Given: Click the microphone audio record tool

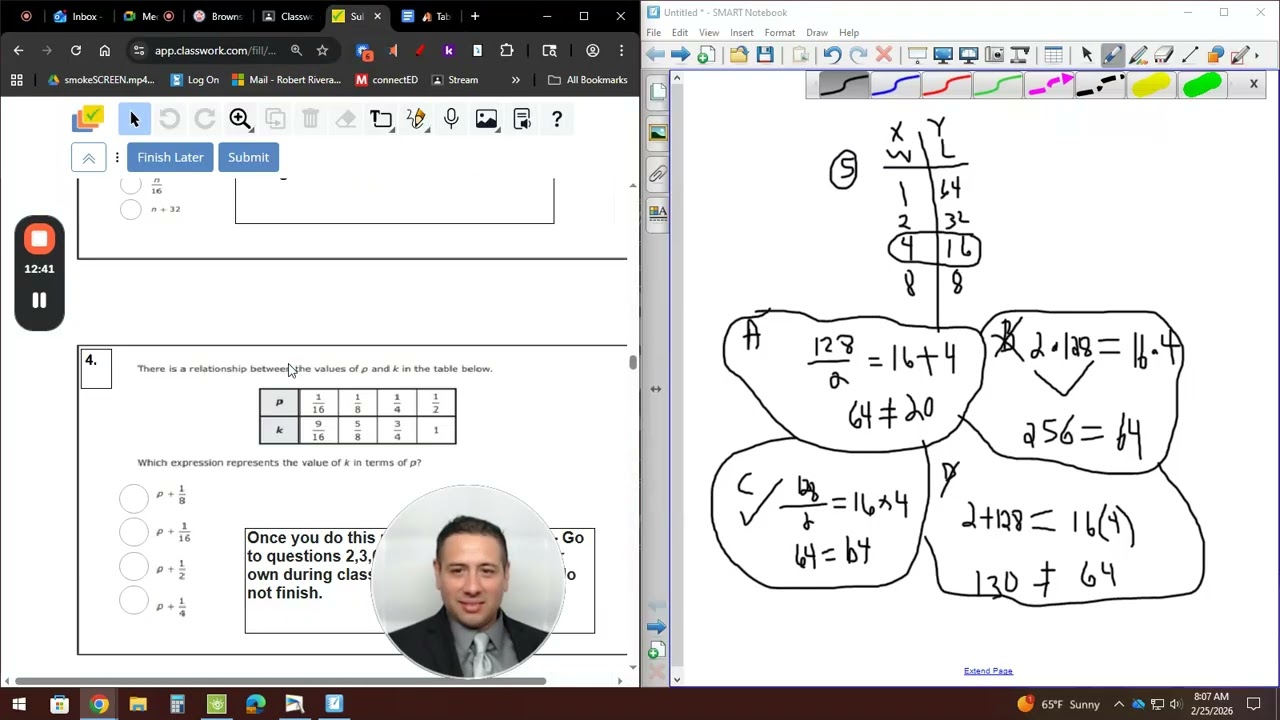Looking at the screenshot, I should (x=451, y=119).
